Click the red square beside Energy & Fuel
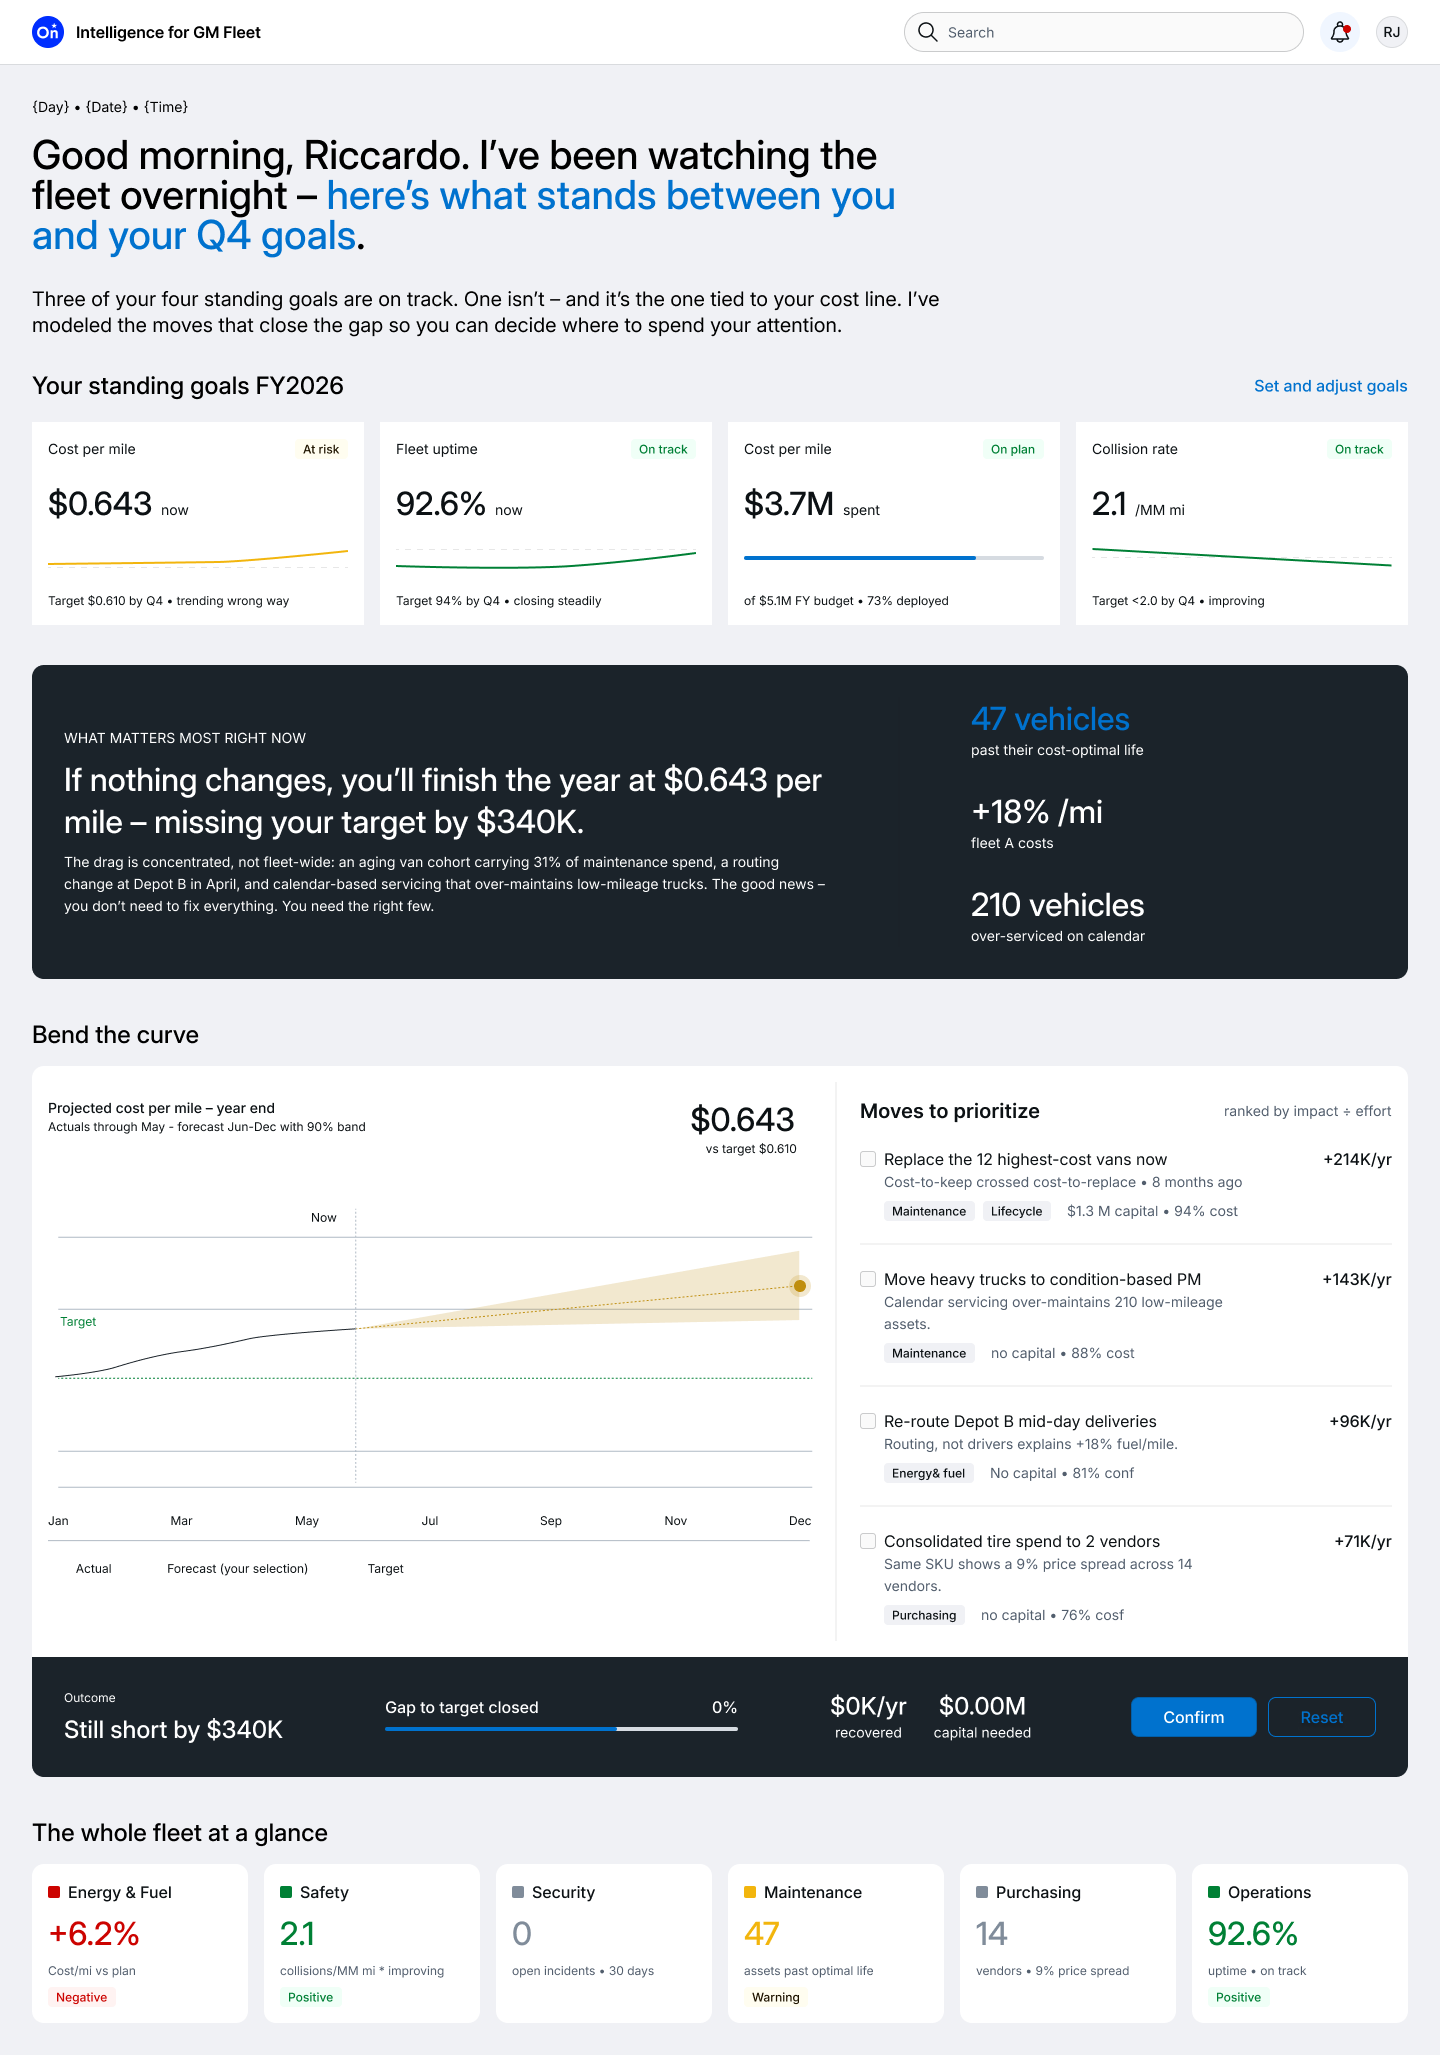The image size is (1440, 2055). click(x=54, y=1892)
